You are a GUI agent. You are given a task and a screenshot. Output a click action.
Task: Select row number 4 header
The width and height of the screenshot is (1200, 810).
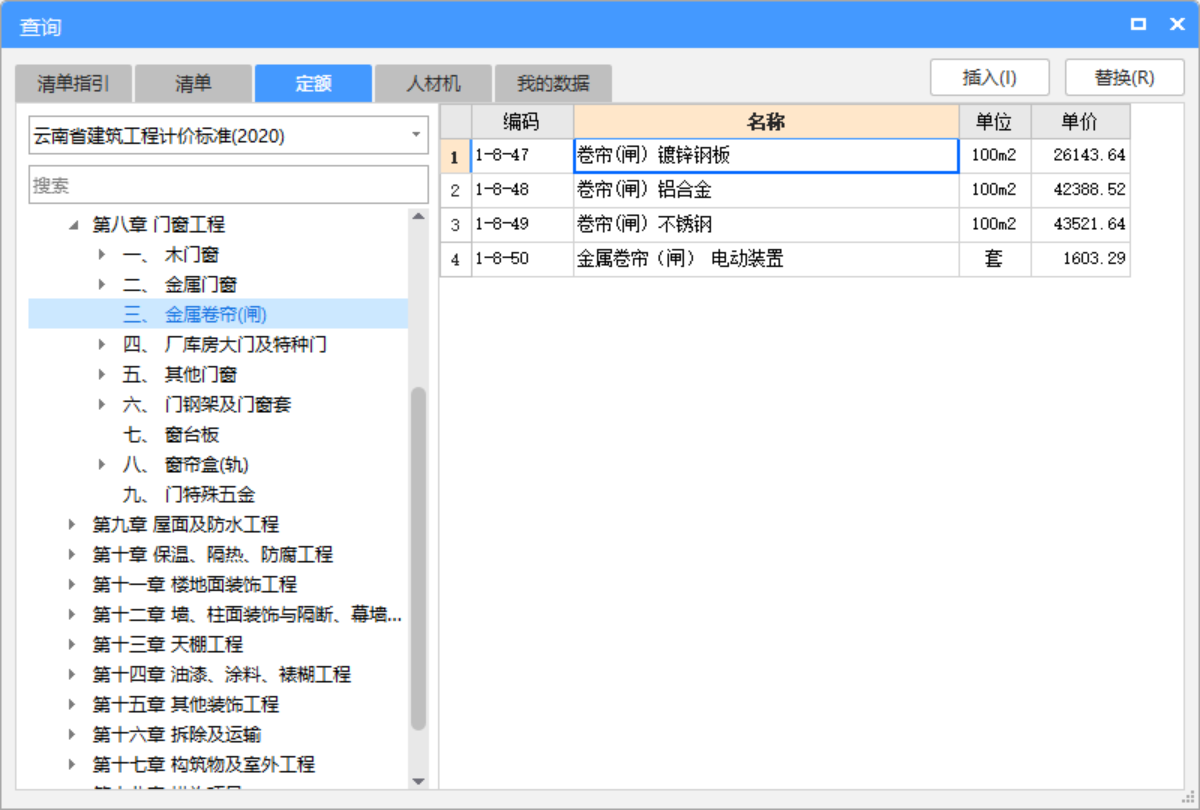[456, 259]
